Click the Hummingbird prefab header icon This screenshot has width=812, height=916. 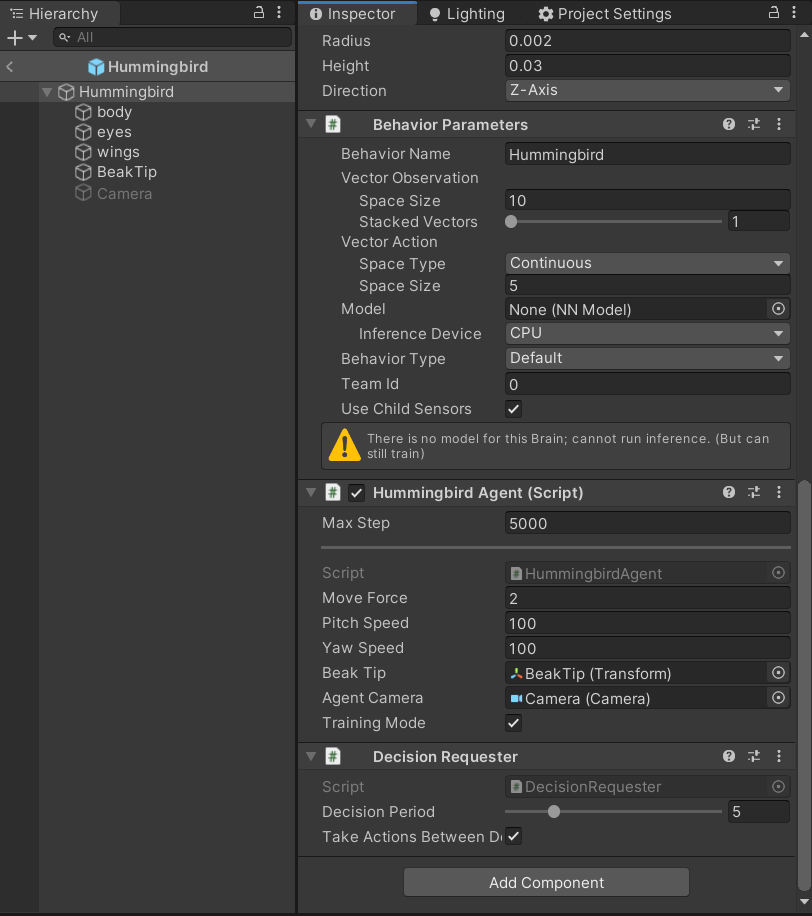click(96, 67)
